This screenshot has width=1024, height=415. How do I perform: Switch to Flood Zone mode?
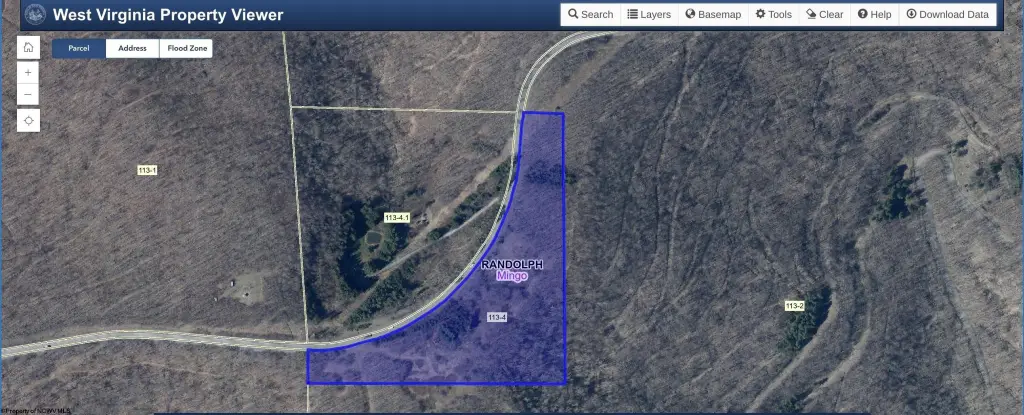tap(185, 48)
